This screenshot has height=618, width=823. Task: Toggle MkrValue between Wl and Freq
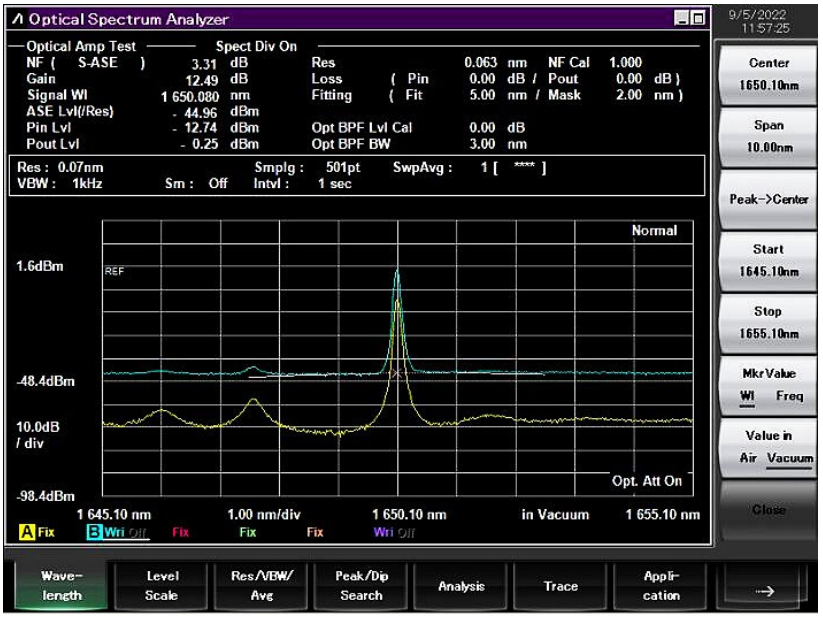click(768, 385)
